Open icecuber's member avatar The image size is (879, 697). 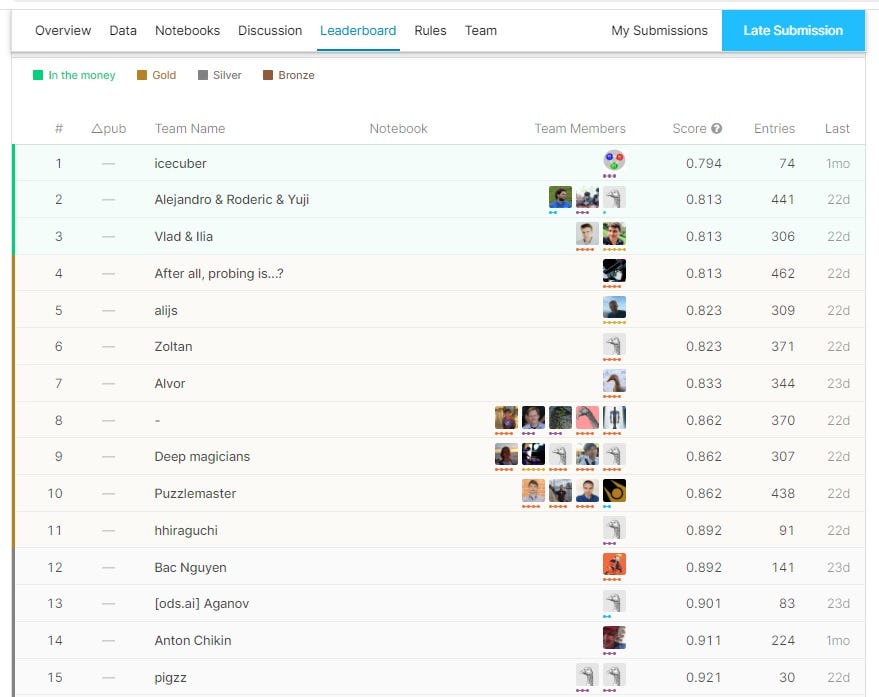point(614,161)
